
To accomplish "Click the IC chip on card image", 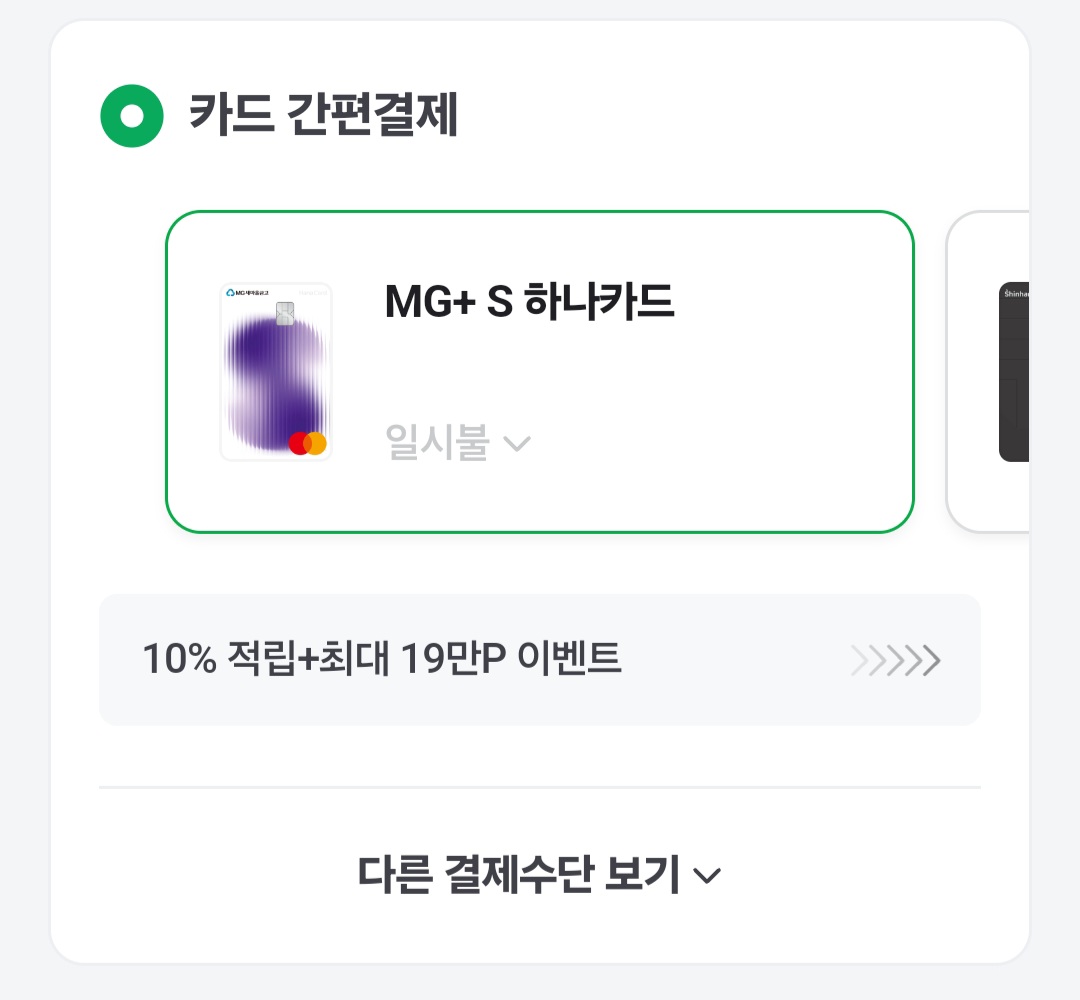I will (x=284, y=313).
